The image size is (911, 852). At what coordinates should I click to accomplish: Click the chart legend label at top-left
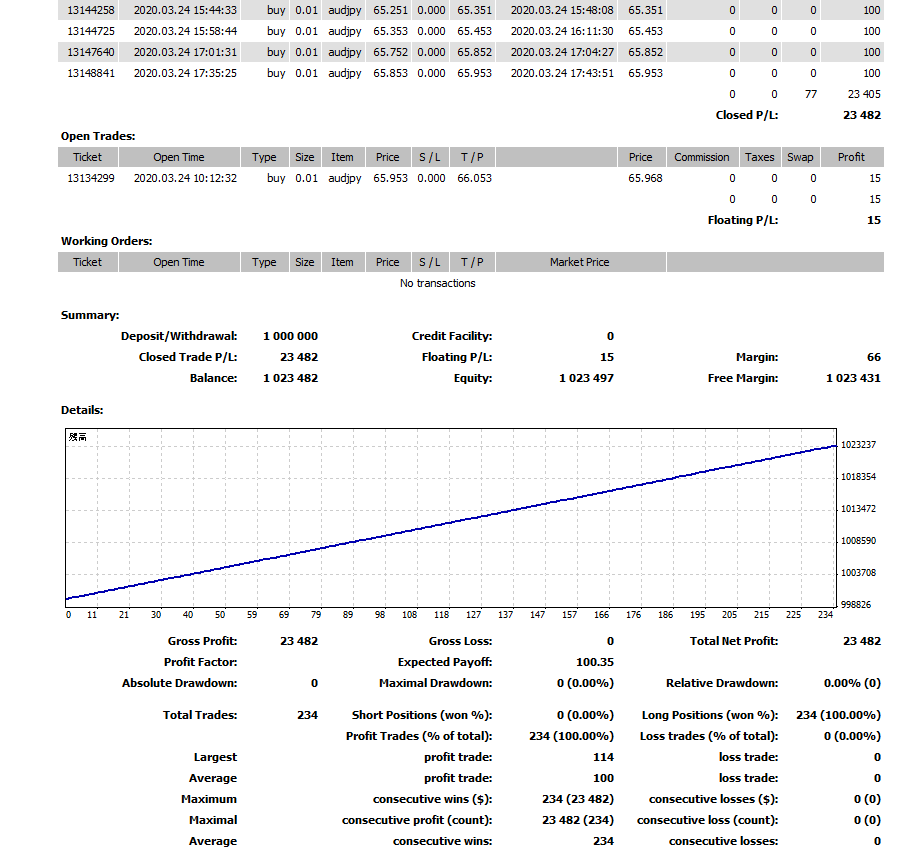[x=76, y=437]
